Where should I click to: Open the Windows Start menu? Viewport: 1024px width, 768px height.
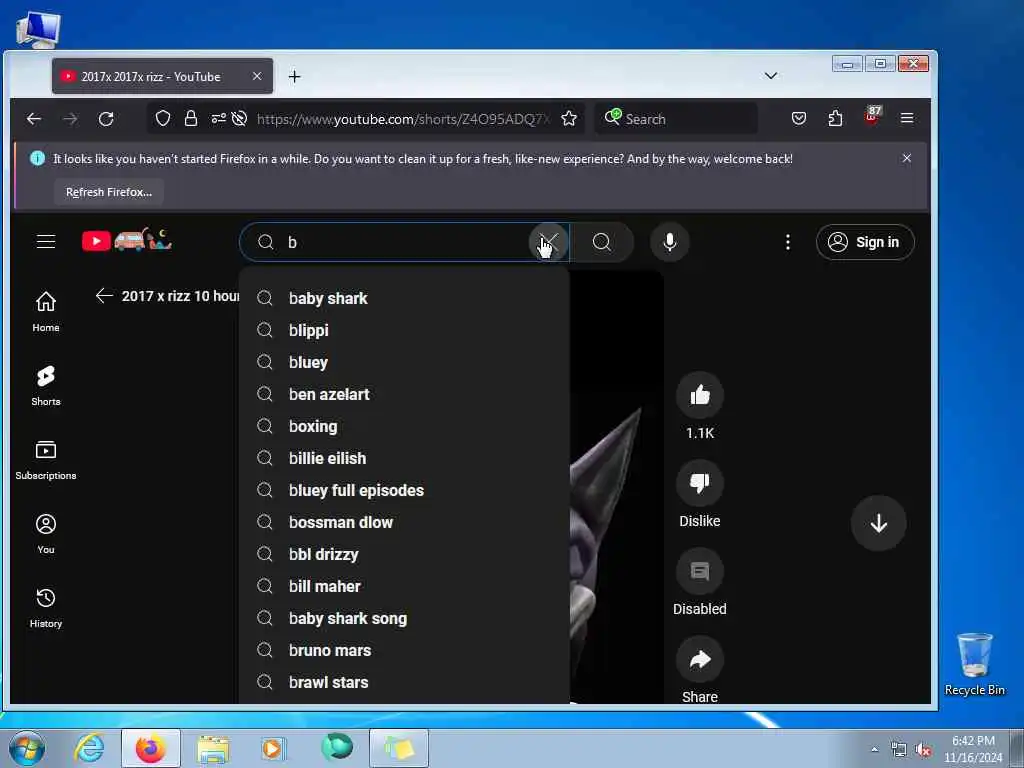(27, 748)
